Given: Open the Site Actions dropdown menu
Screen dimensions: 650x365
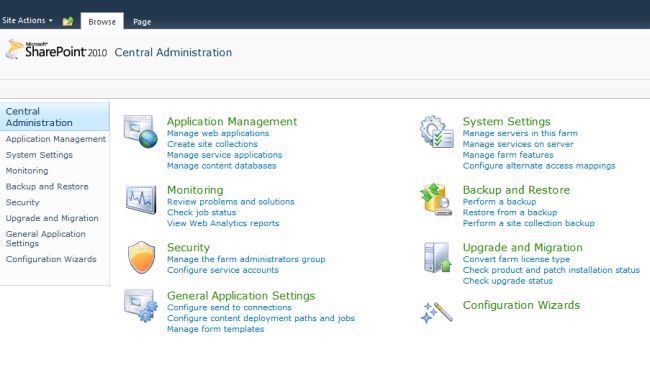Looking at the screenshot, I should point(27,20).
